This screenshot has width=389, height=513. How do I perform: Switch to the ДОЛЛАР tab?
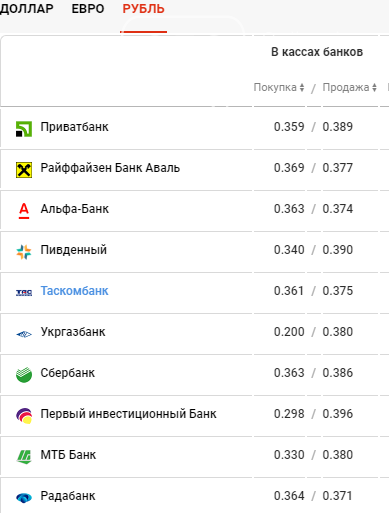pyautogui.click(x=26, y=9)
